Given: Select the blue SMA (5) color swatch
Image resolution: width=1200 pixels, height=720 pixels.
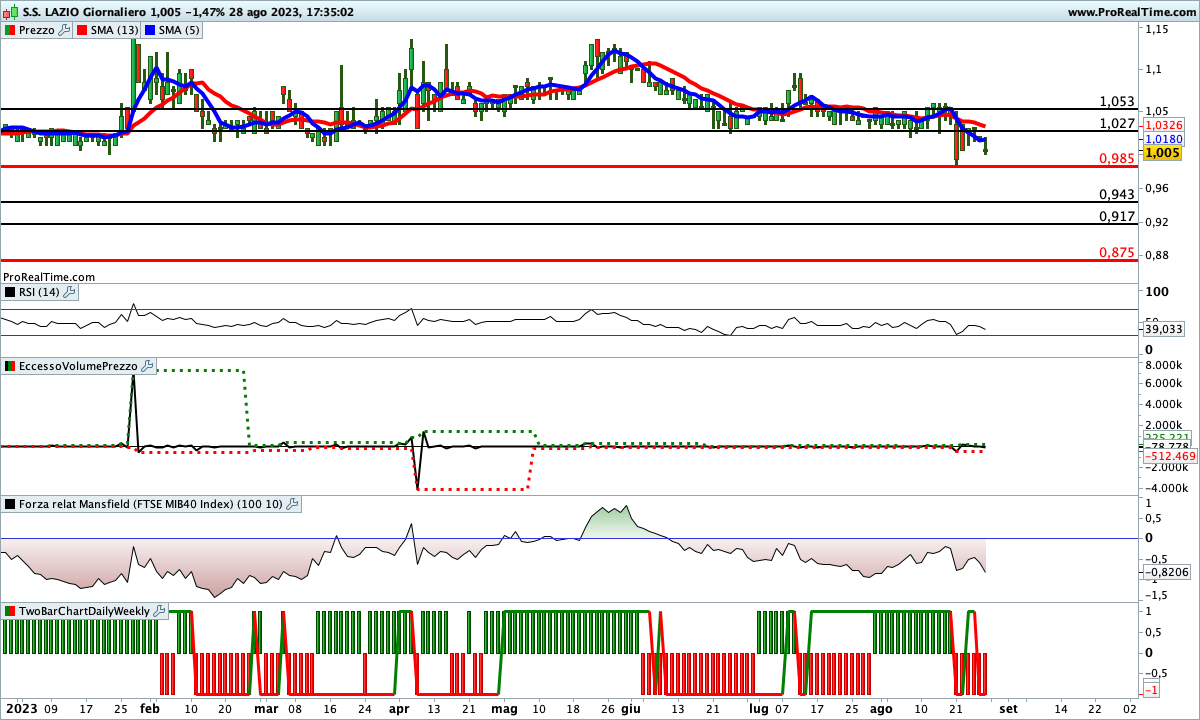Looking at the screenshot, I should [151, 30].
